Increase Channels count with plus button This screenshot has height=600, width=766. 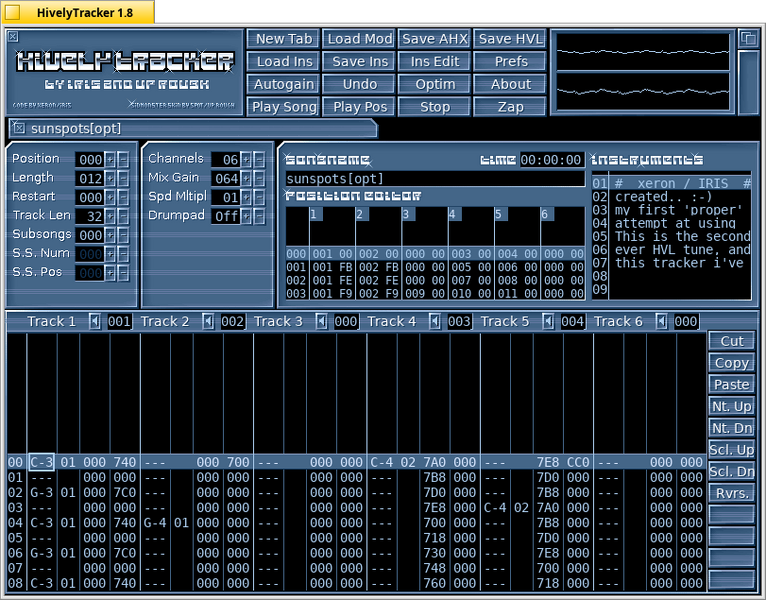point(246,159)
